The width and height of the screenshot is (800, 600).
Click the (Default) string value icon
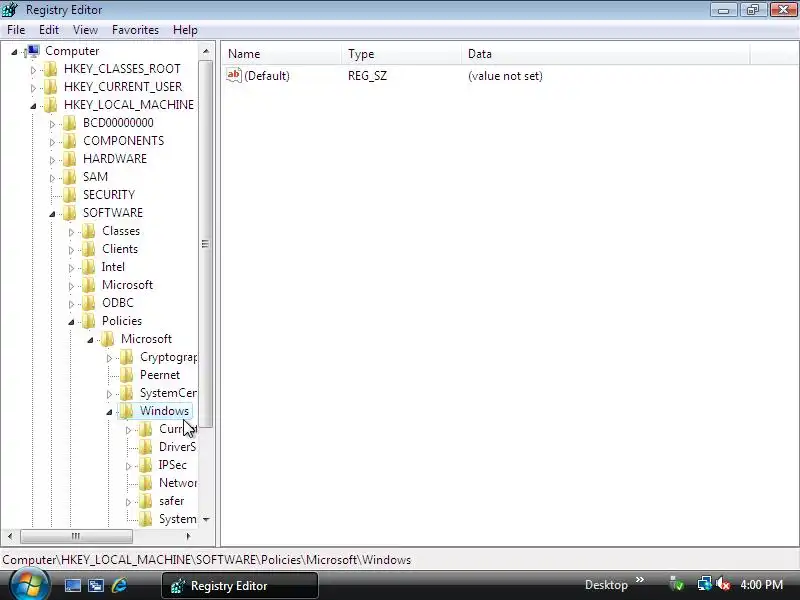click(234, 75)
